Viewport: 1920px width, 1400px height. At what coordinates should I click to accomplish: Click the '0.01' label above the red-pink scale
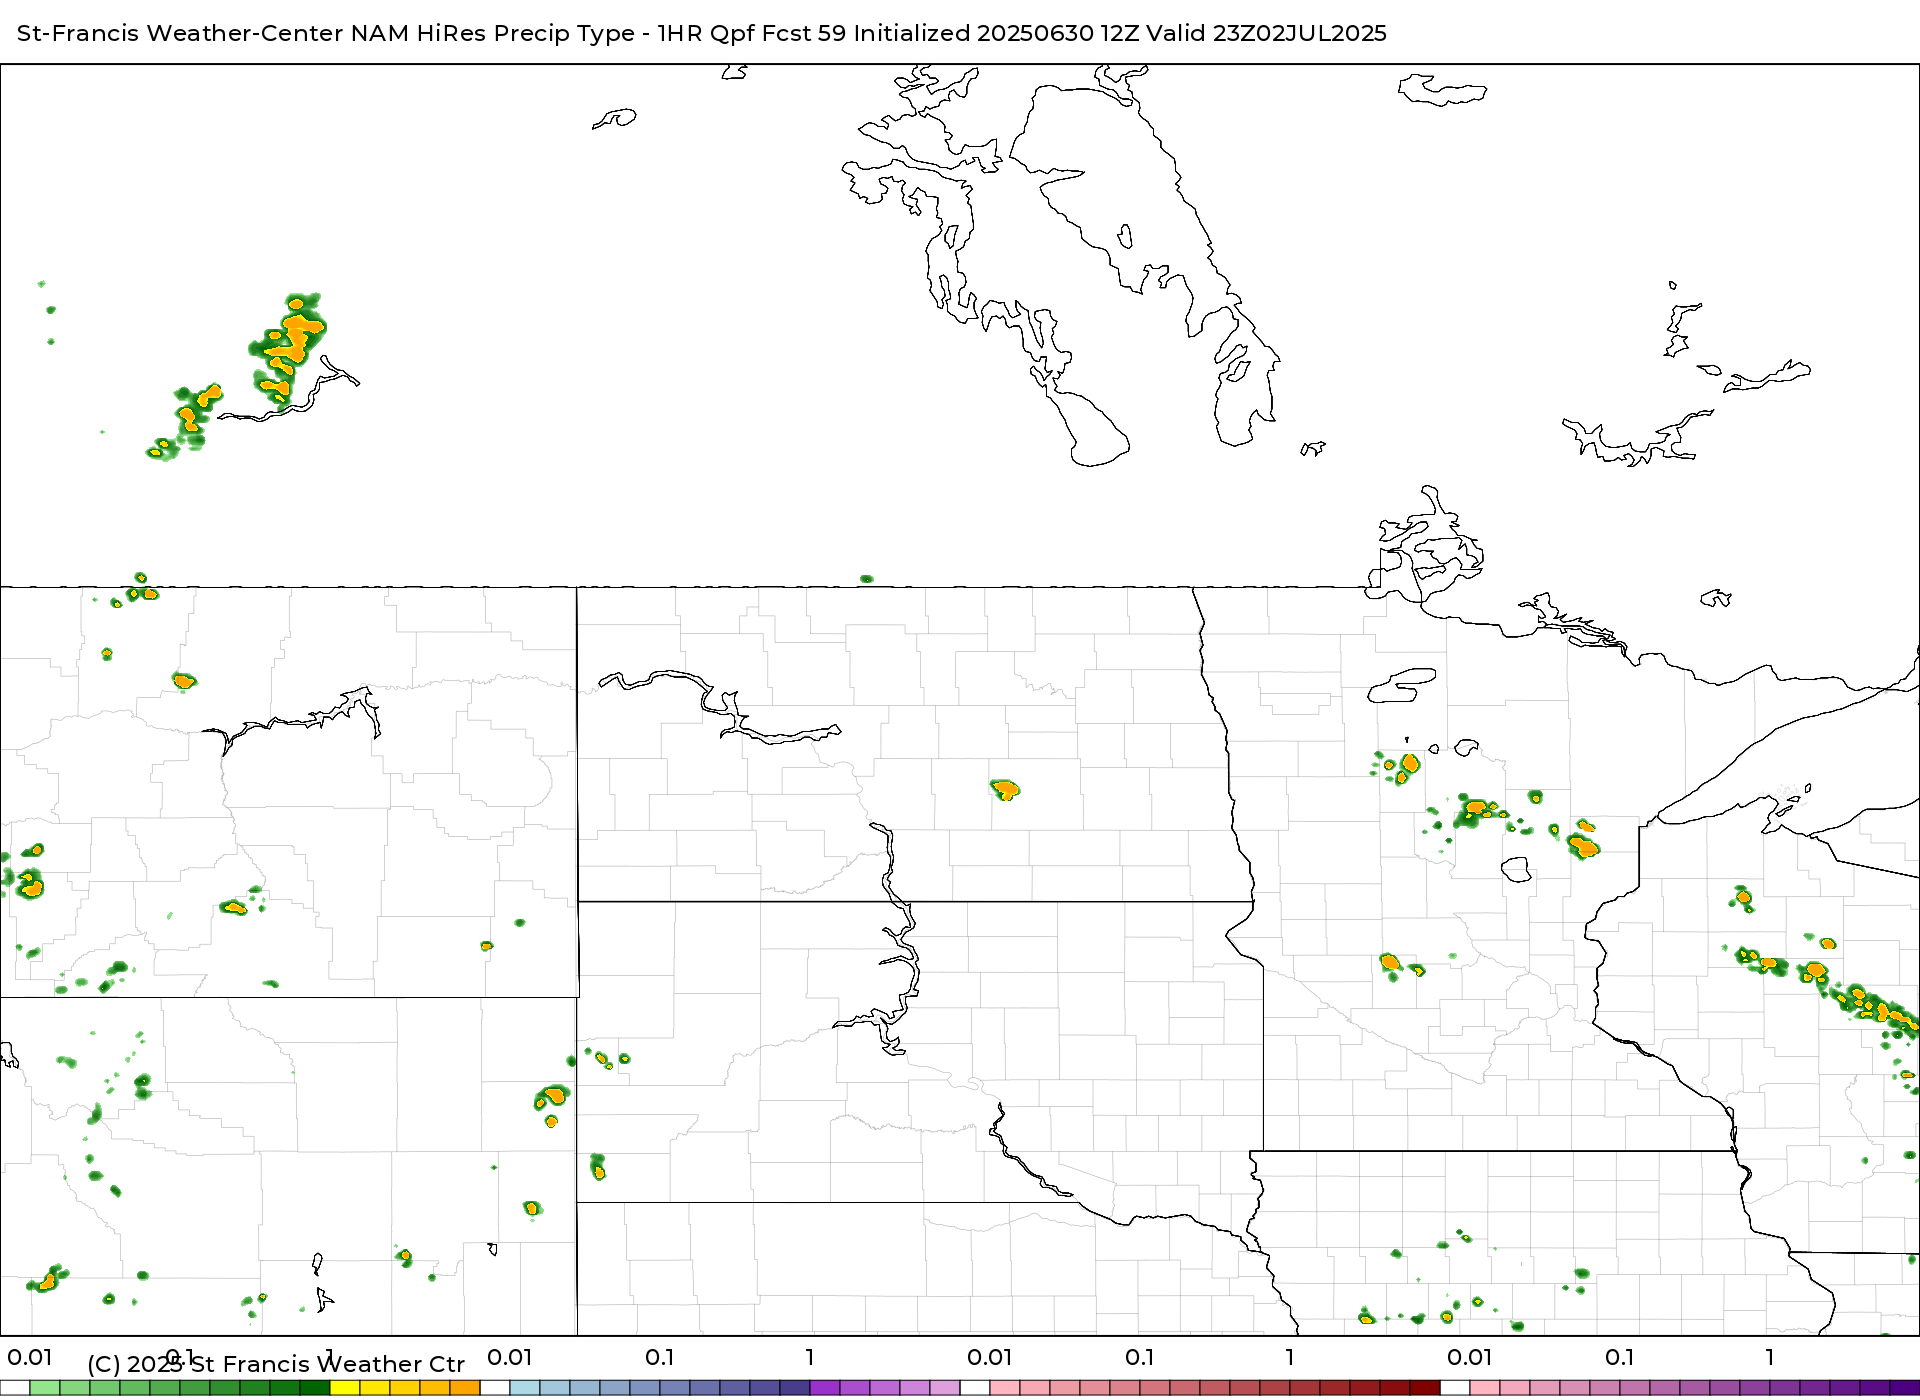pyautogui.click(x=990, y=1357)
